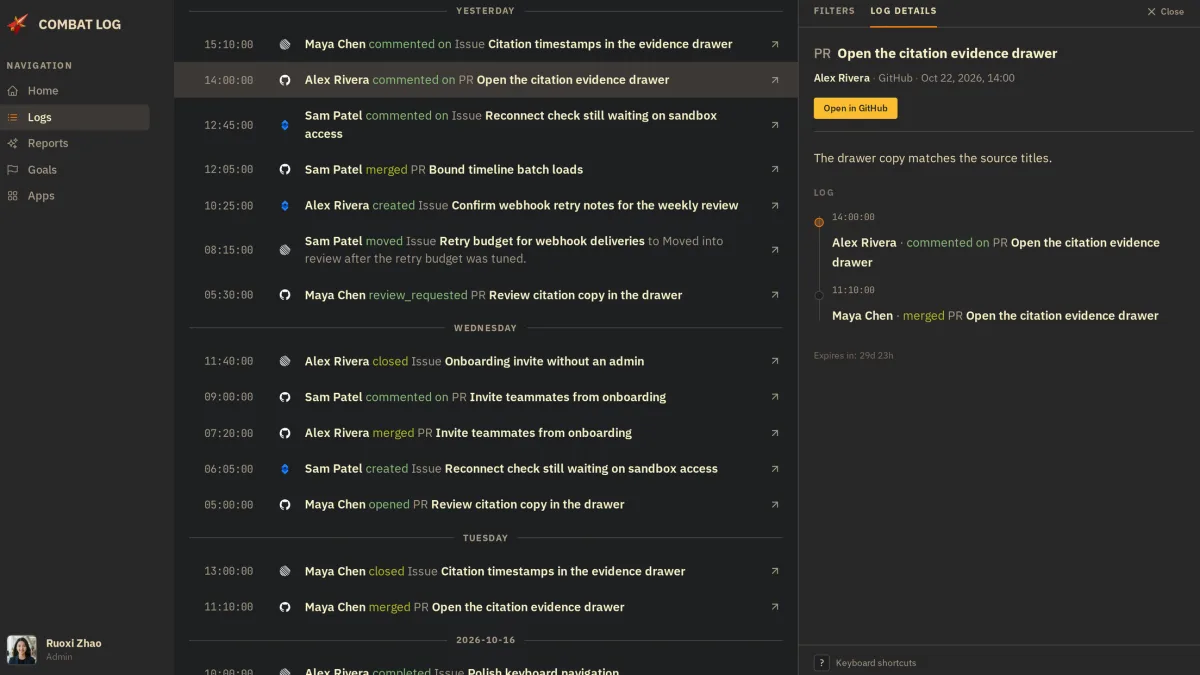Viewport: 1200px width, 675px height.
Task: Click 'Expires in: 29d 23h' text
Action: (854, 356)
